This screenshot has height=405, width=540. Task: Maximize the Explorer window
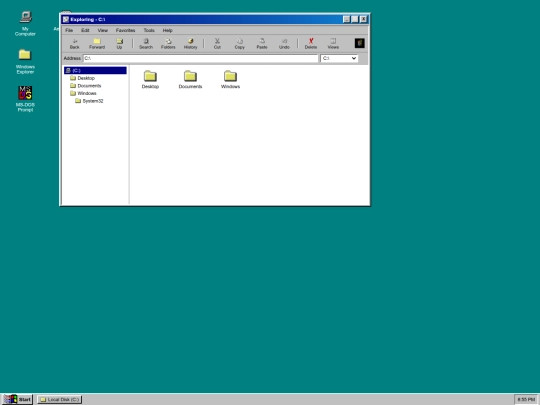click(x=355, y=19)
